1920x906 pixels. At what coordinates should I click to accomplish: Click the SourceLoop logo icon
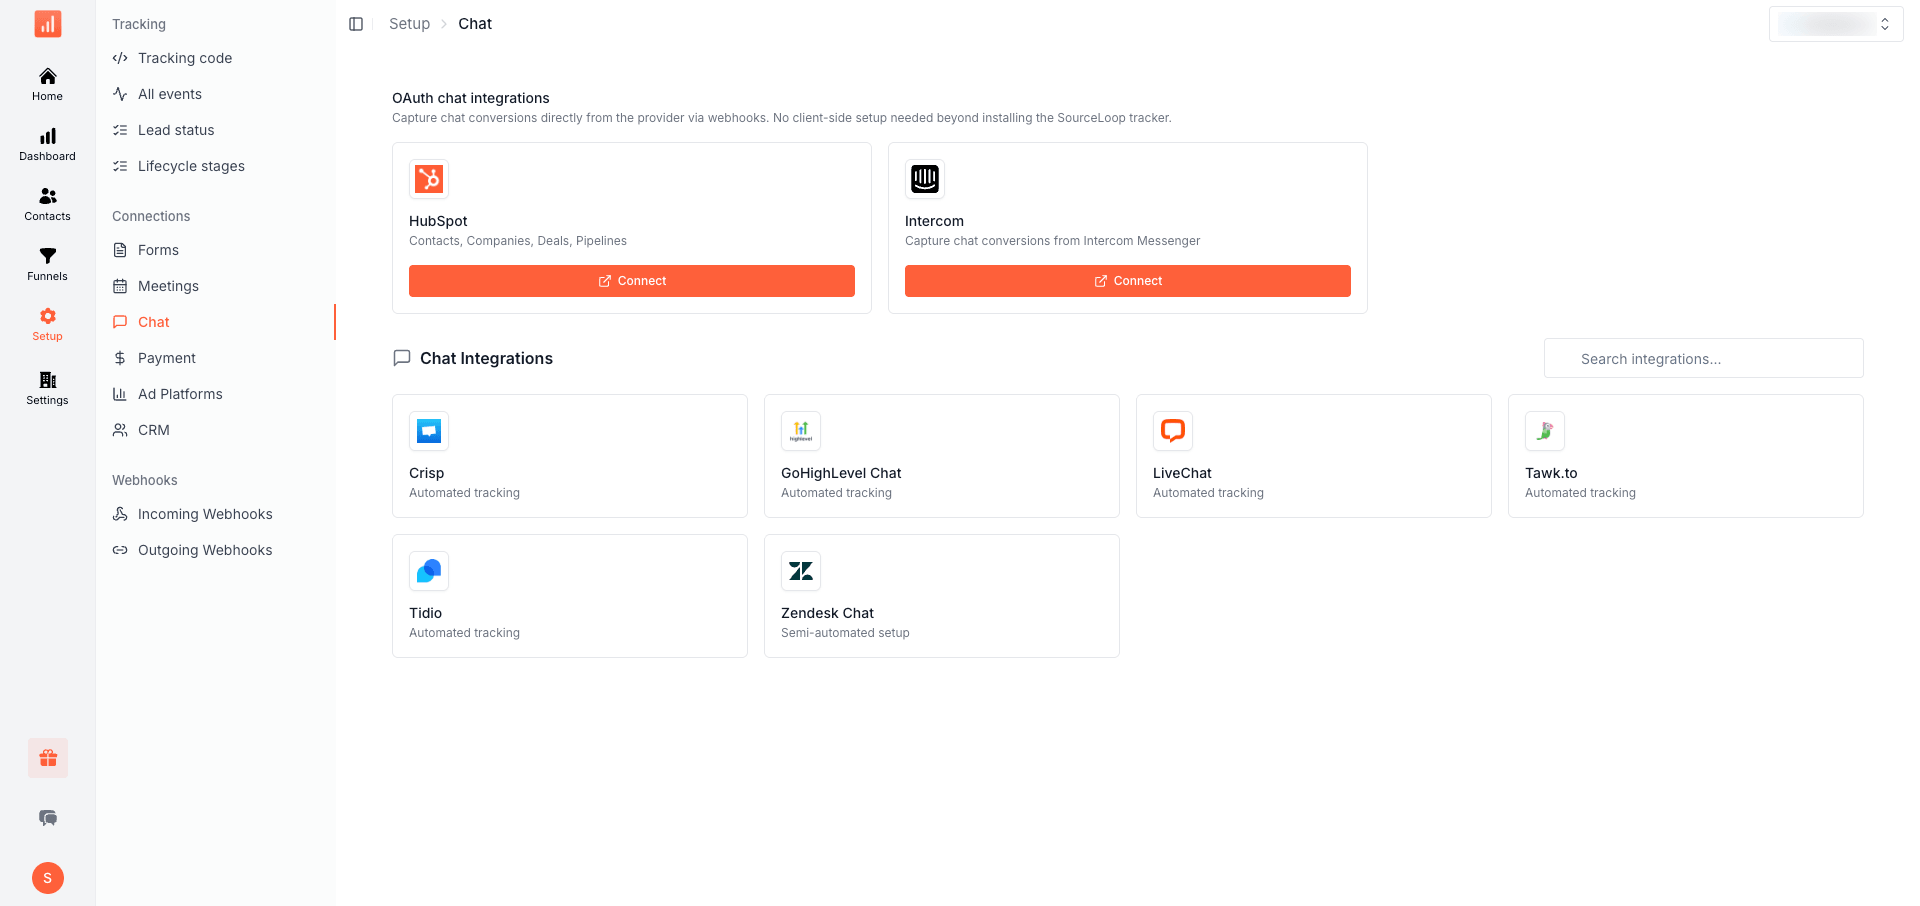48,24
